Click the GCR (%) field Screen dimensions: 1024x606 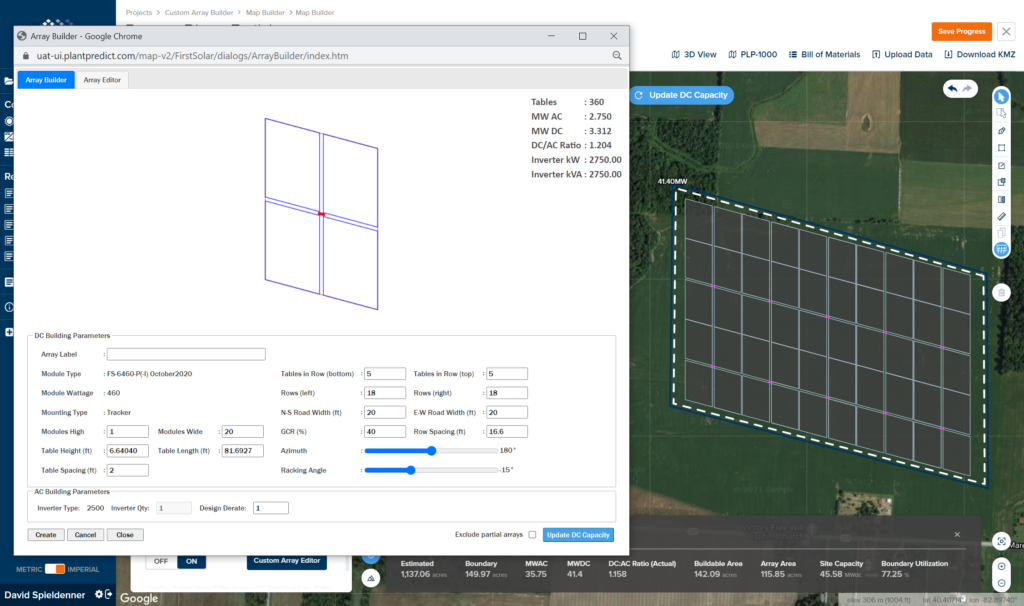(x=385, y=432)
